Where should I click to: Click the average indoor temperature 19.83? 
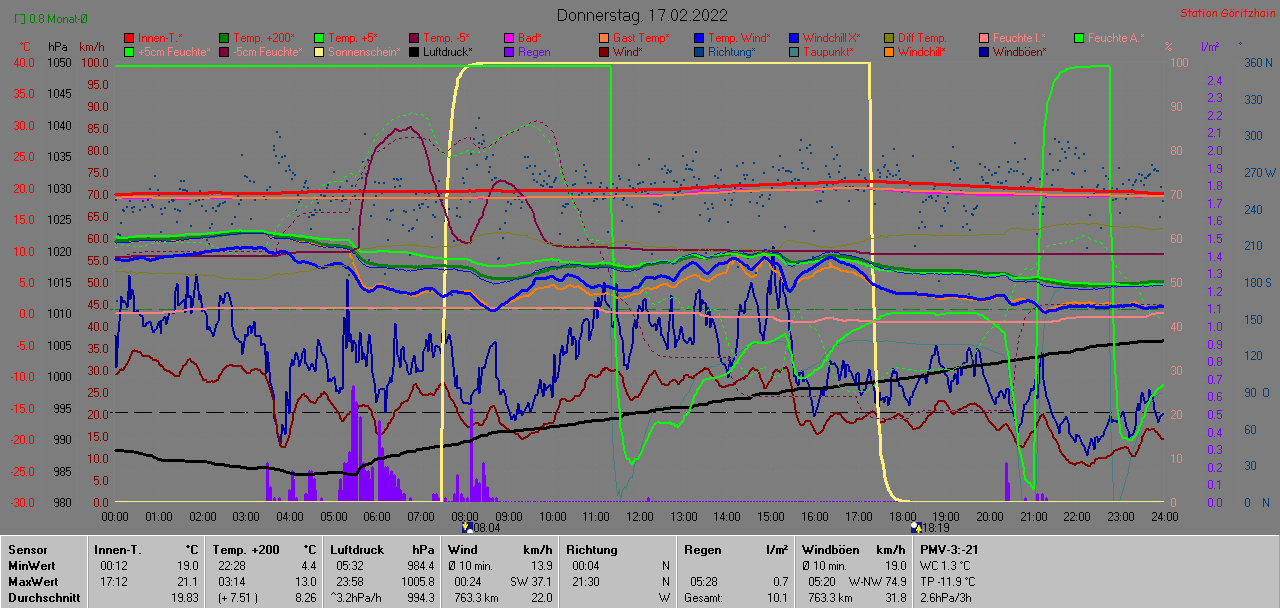tap(184, 598)
